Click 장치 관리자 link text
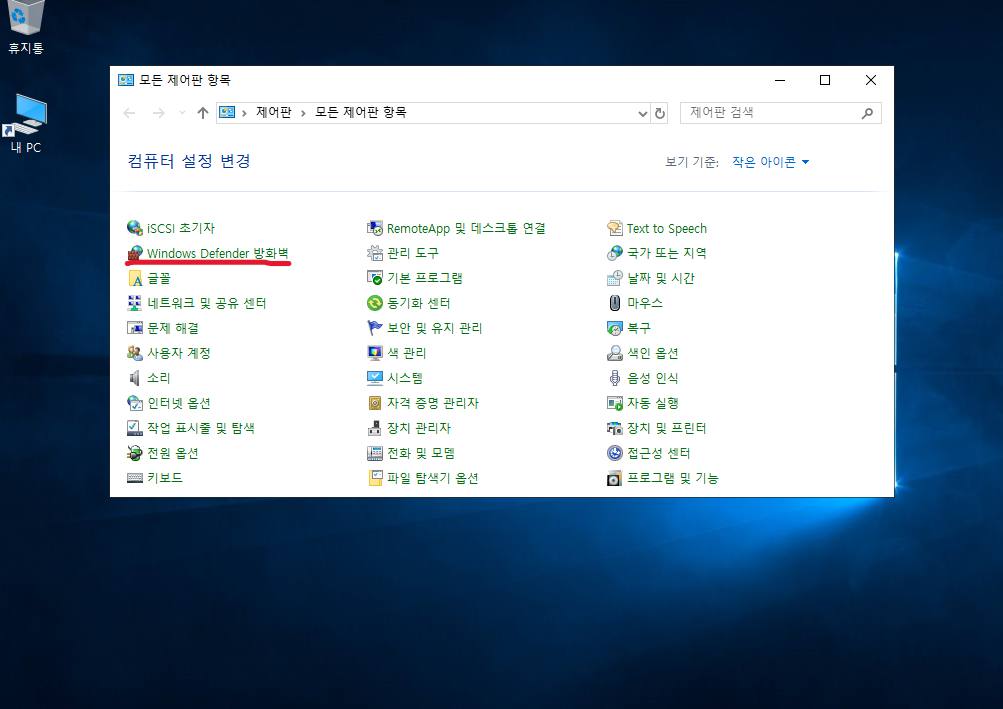 (419, 428)
